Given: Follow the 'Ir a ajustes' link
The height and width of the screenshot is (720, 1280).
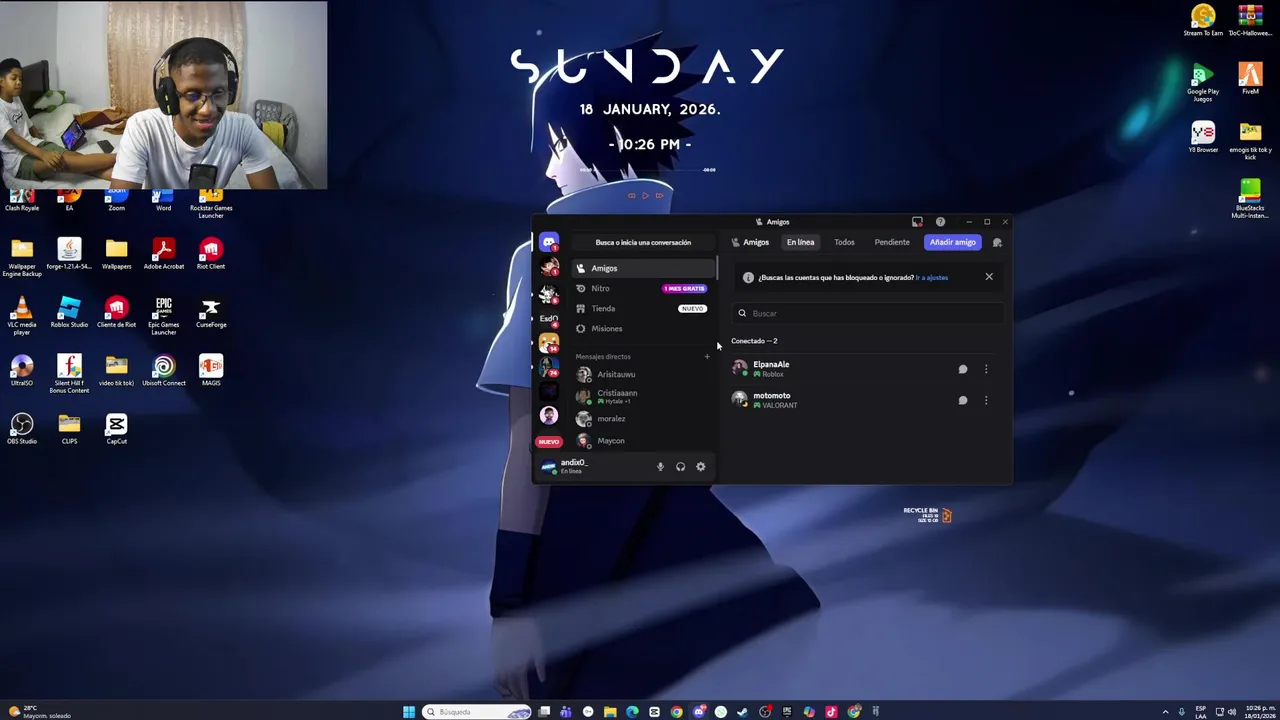Looking at the screenshot, I should tap(931, 278).
